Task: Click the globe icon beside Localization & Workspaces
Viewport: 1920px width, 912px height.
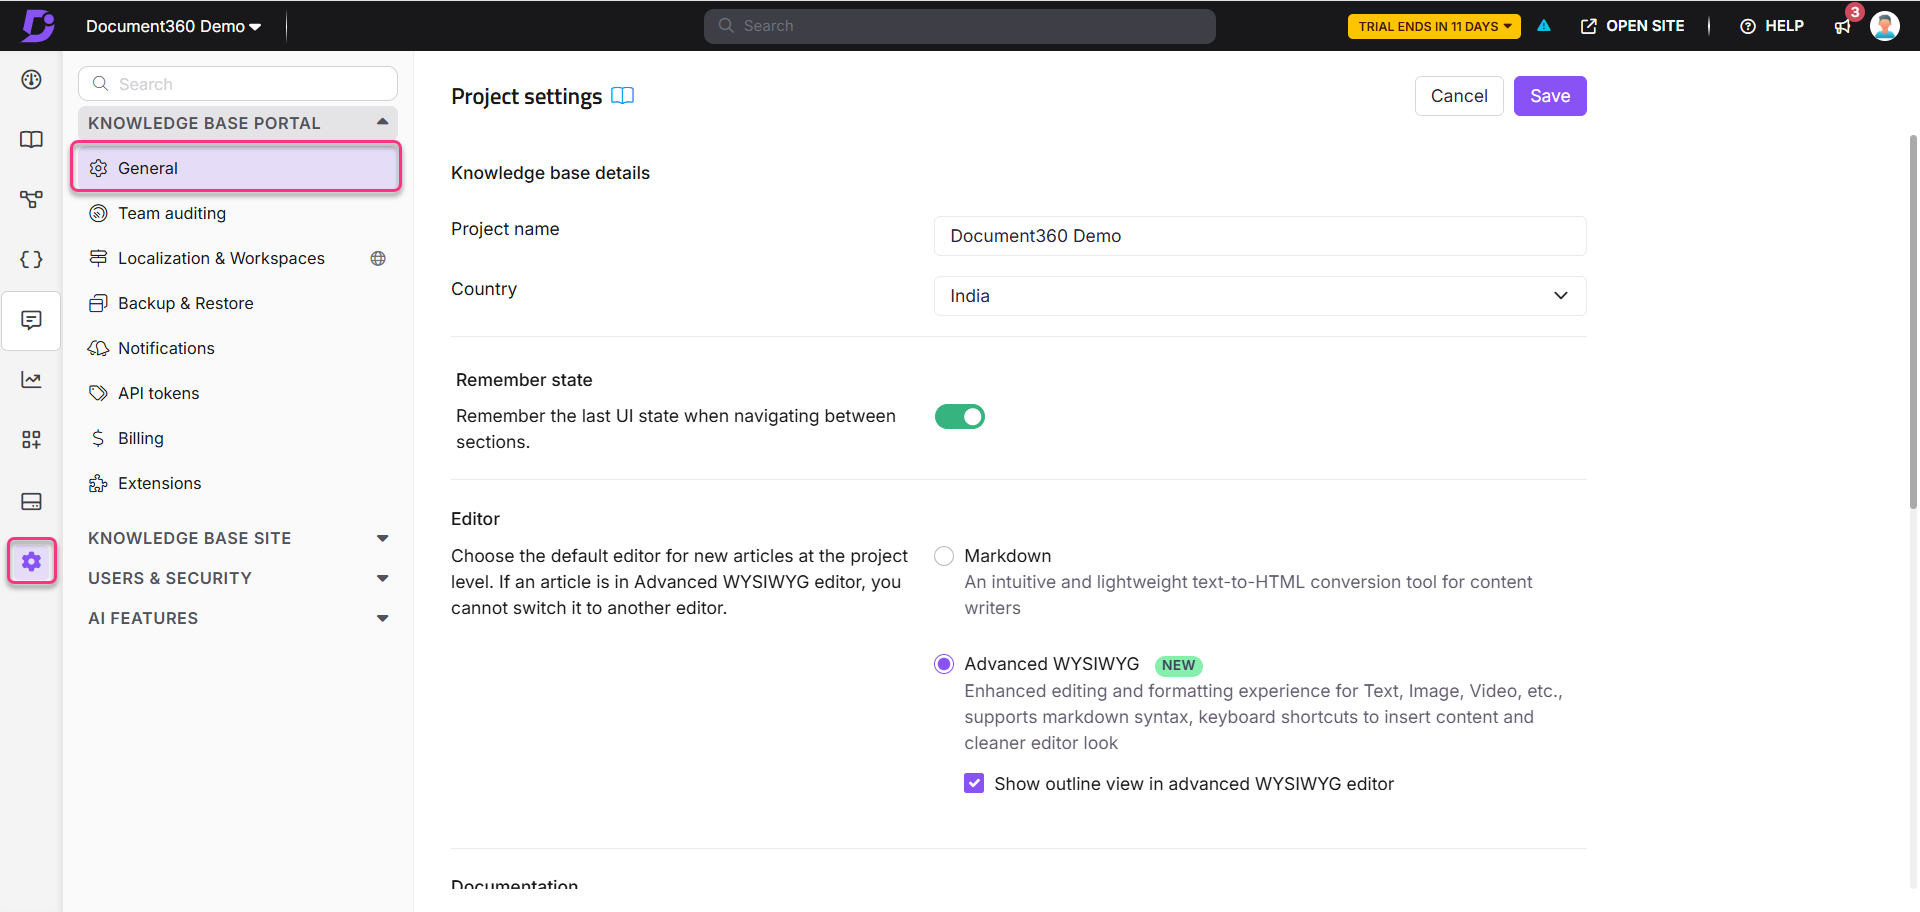Action: [378, 259]
